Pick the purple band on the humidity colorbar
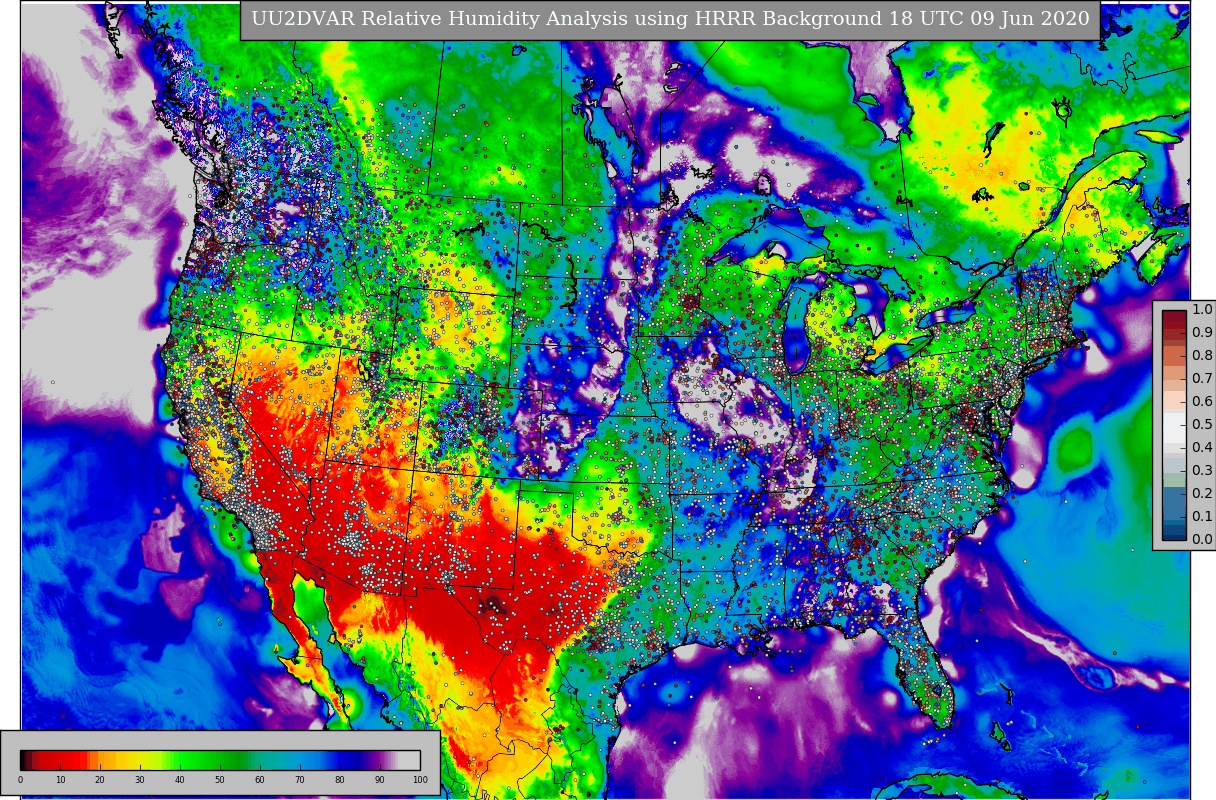The image size is (1216, 800). (x=378, y=760)
